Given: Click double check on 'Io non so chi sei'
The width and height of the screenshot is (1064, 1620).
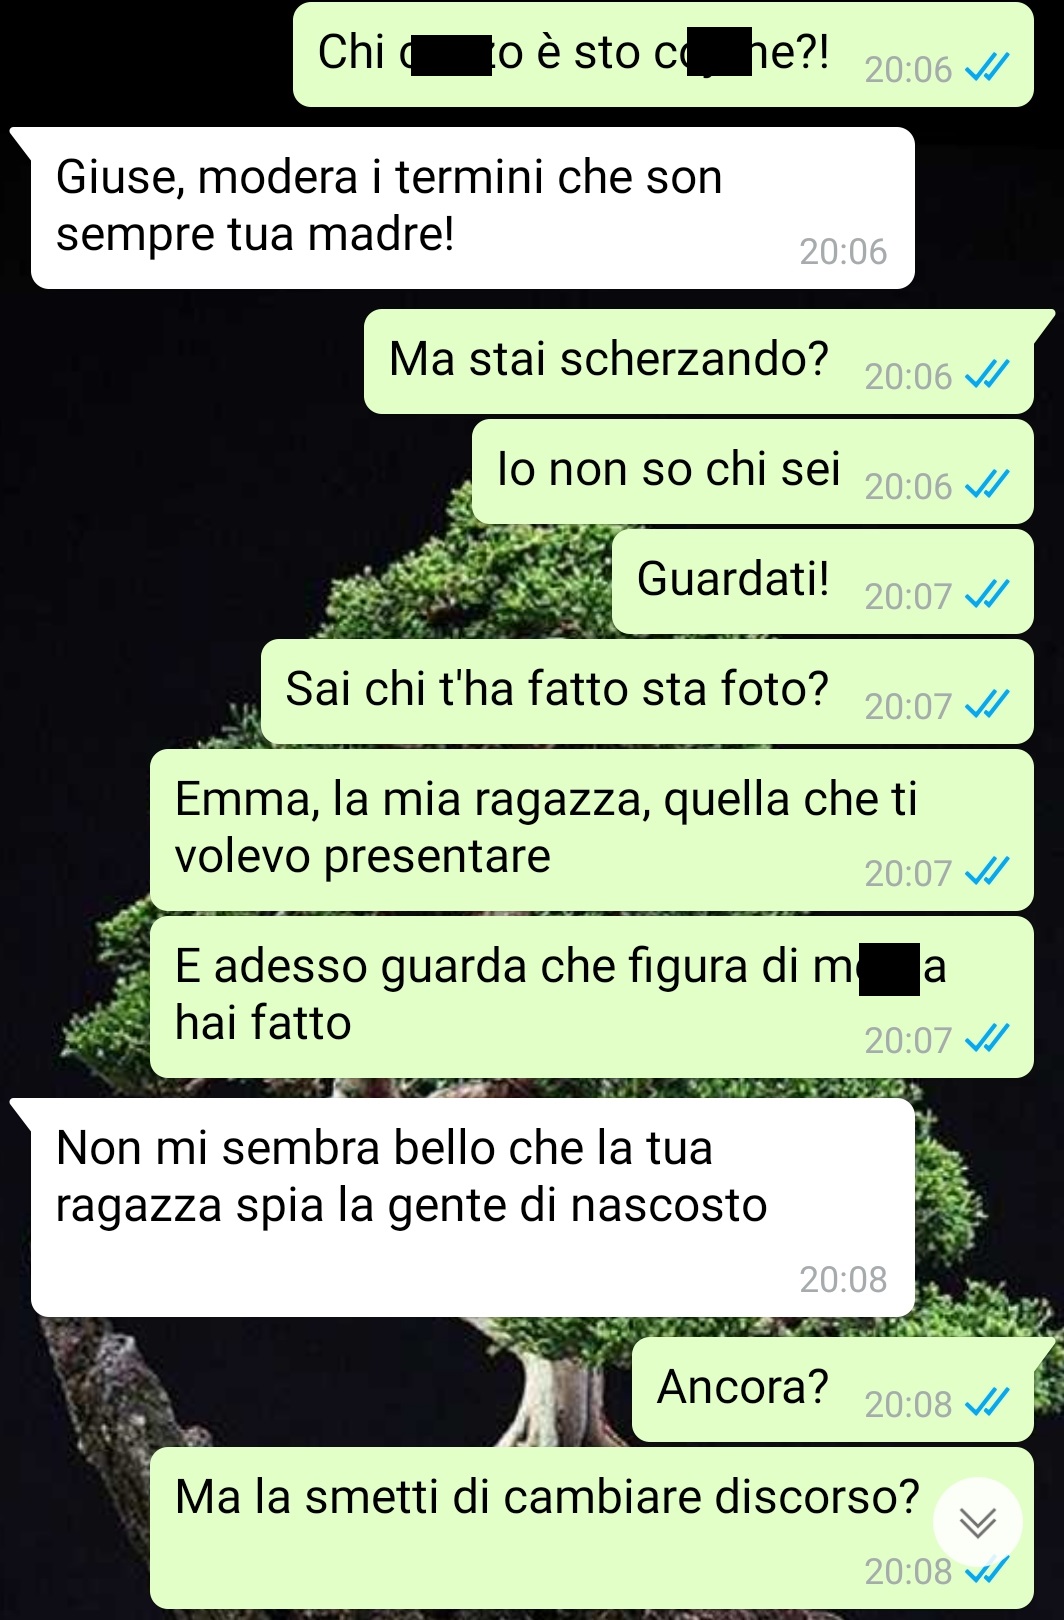Looking at the screenshot, I should (987, 485).
